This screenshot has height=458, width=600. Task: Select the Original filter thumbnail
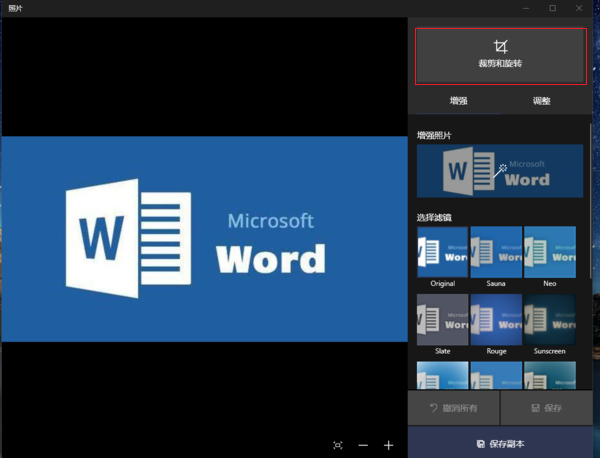[442, 252]
